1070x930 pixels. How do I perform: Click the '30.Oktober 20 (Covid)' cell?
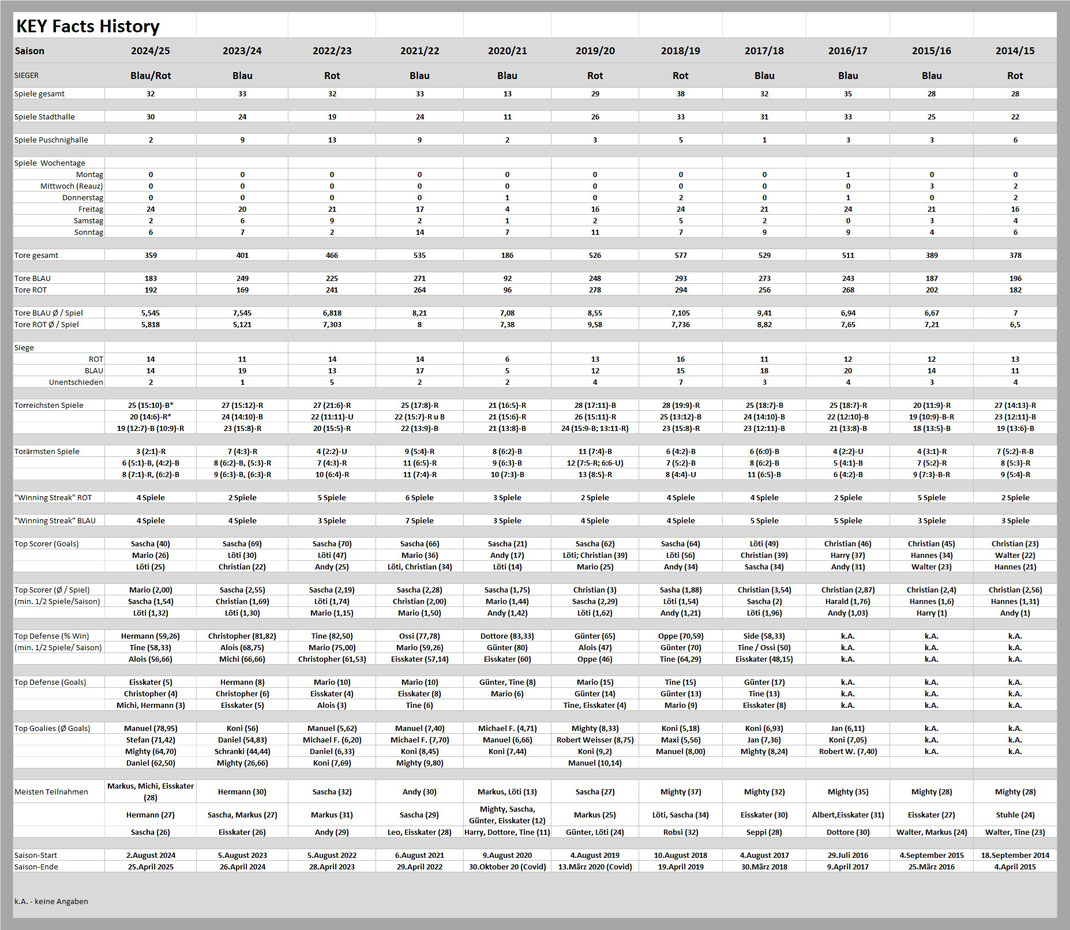click(x=507, y=867)
